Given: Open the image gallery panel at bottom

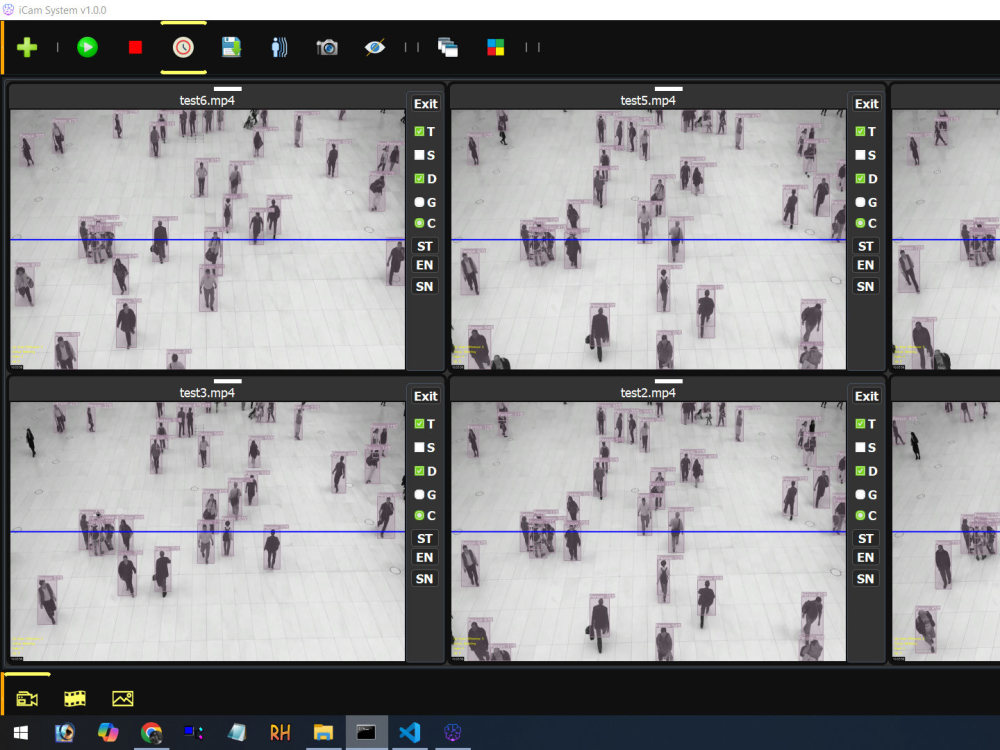Looking at the screenshot, I should click(x=122, y=698).
